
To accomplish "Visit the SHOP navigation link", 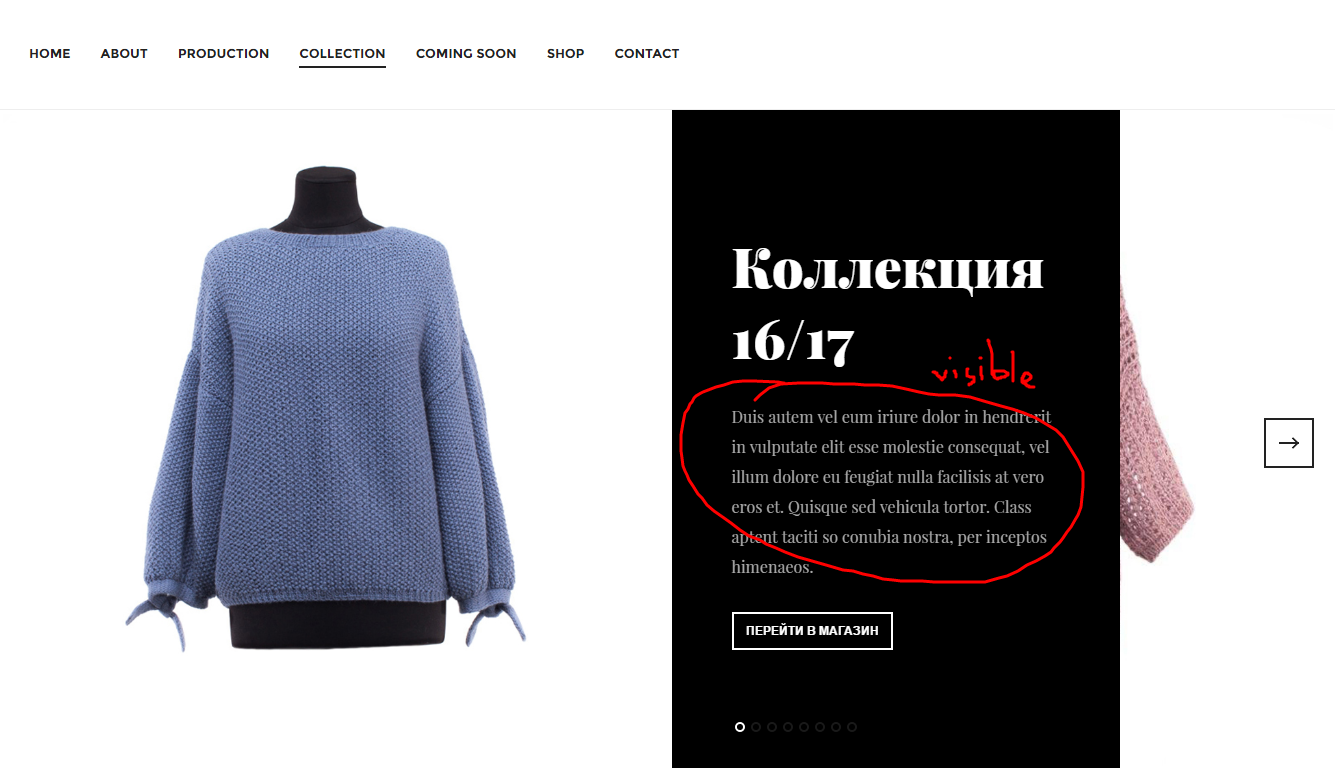I will tap(566, 54).
